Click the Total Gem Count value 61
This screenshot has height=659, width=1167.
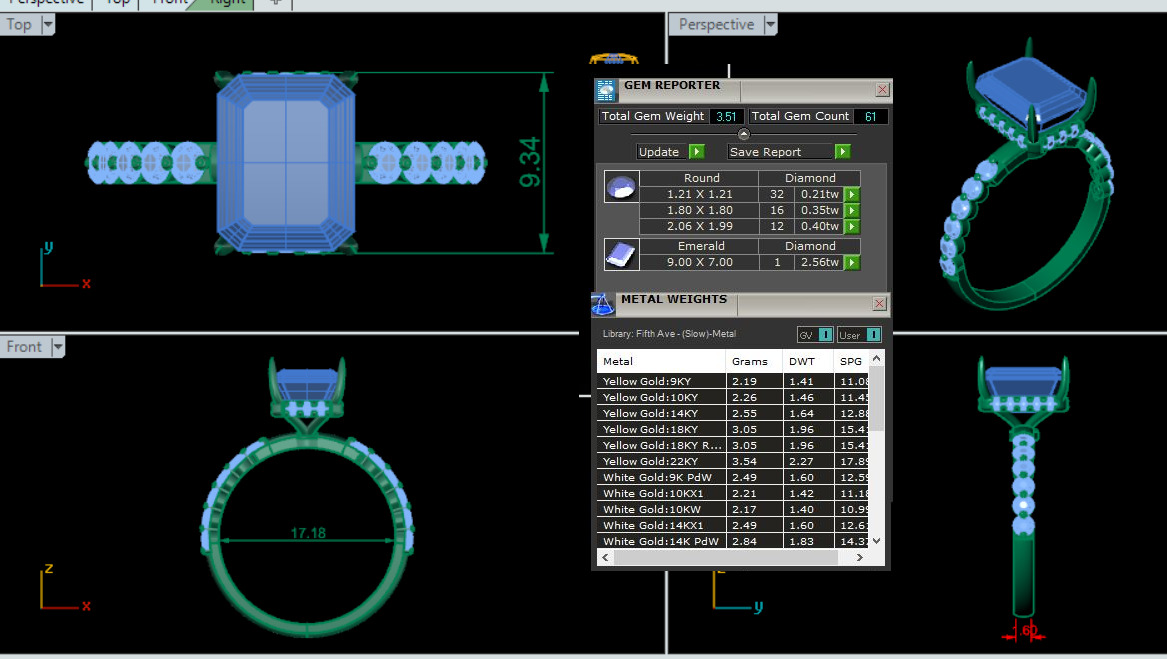(x=870, y=117)
